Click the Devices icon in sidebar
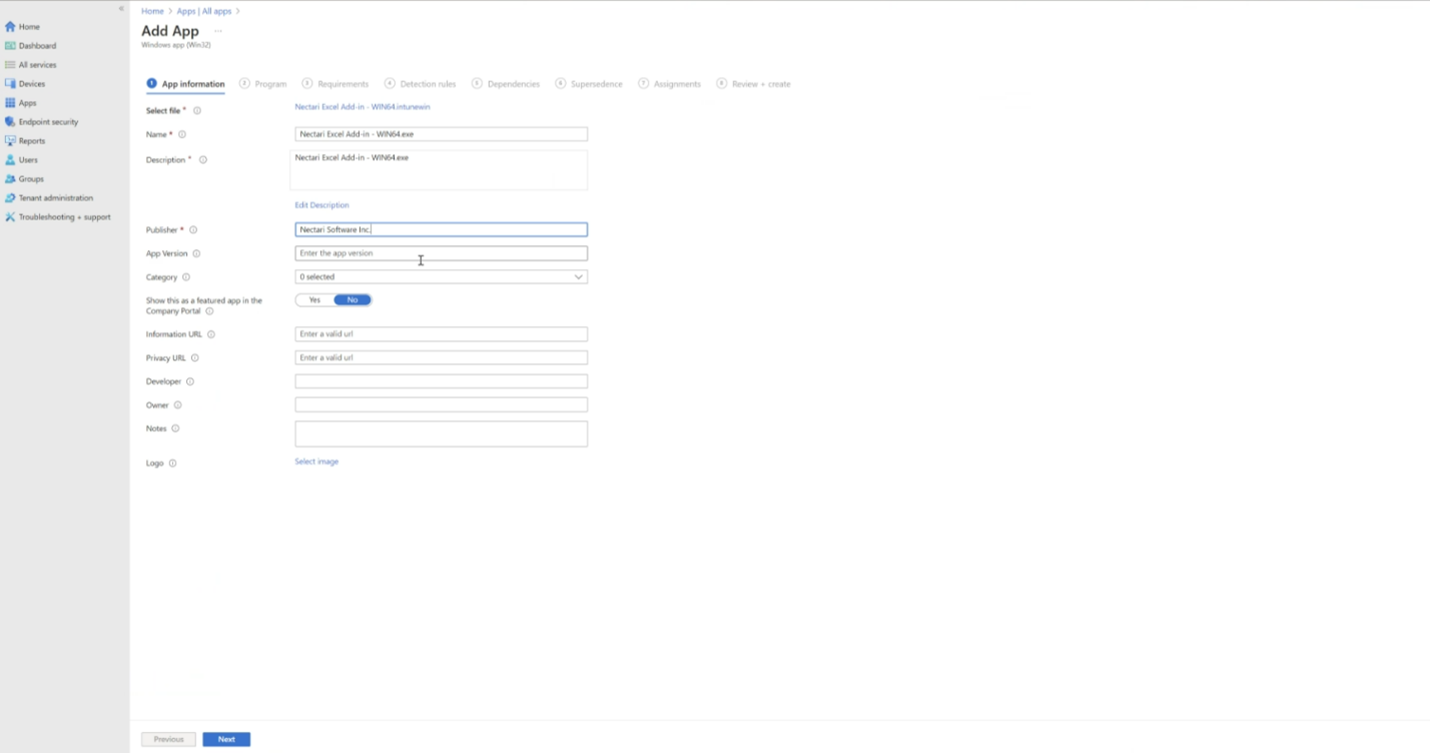The height and width of the screenshot is (753, 1430). 10,84
